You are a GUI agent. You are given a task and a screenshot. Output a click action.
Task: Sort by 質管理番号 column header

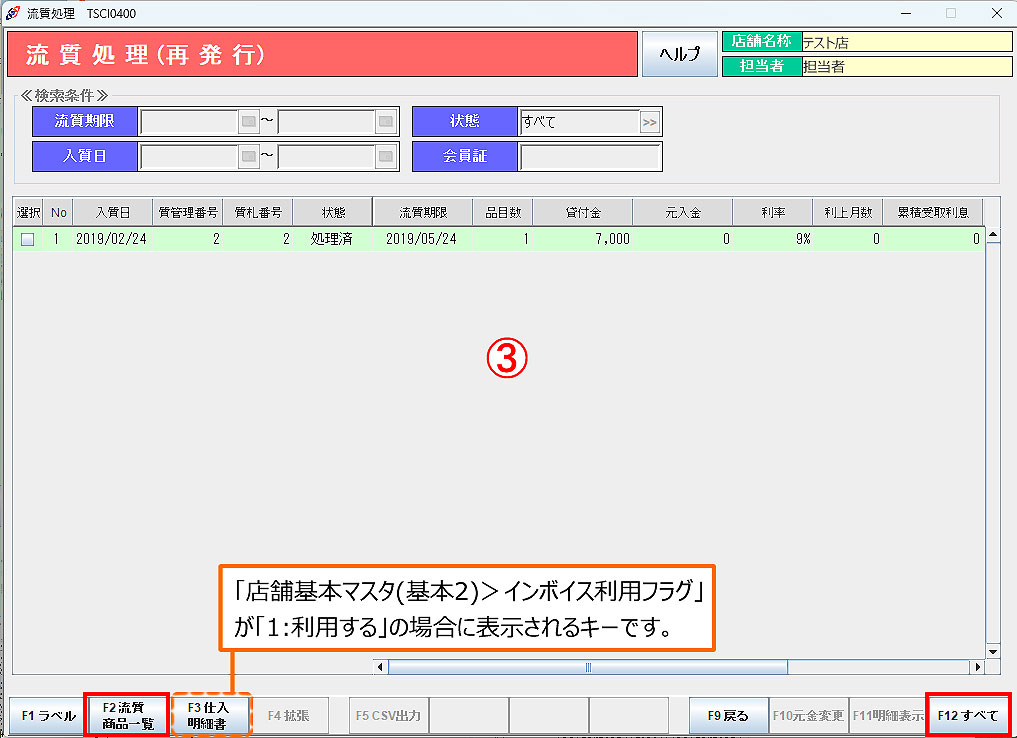[x=187, y=212]
